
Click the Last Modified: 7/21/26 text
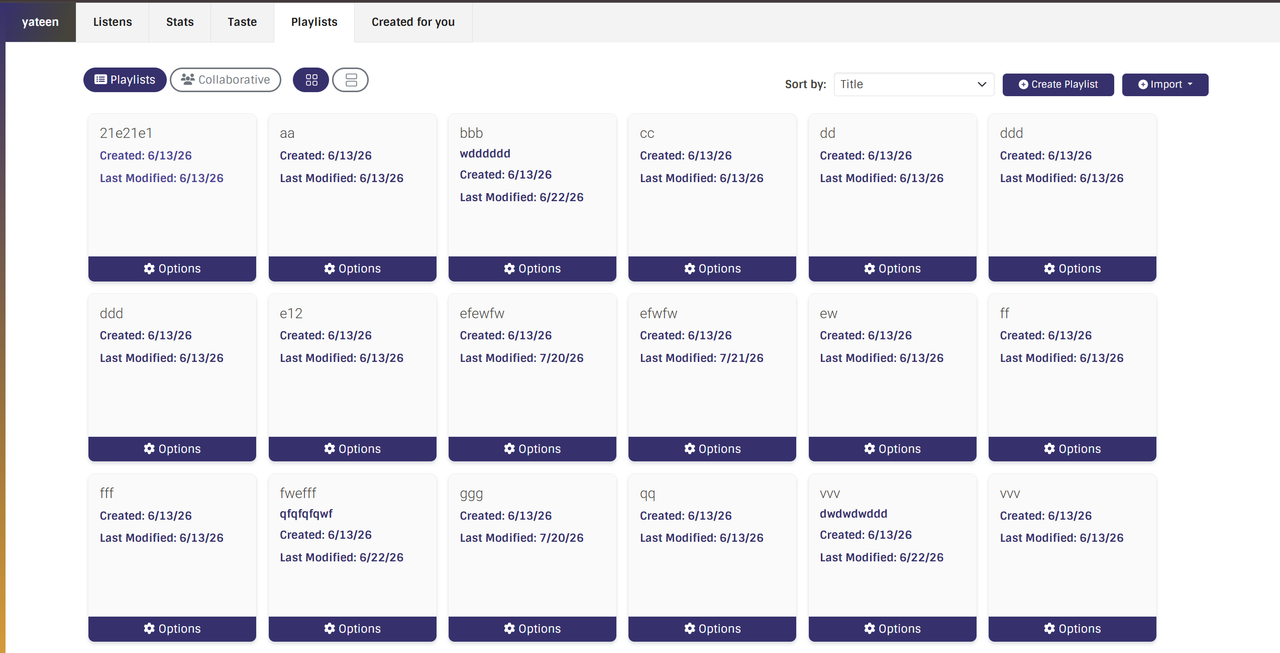click(x=702, y=358)
